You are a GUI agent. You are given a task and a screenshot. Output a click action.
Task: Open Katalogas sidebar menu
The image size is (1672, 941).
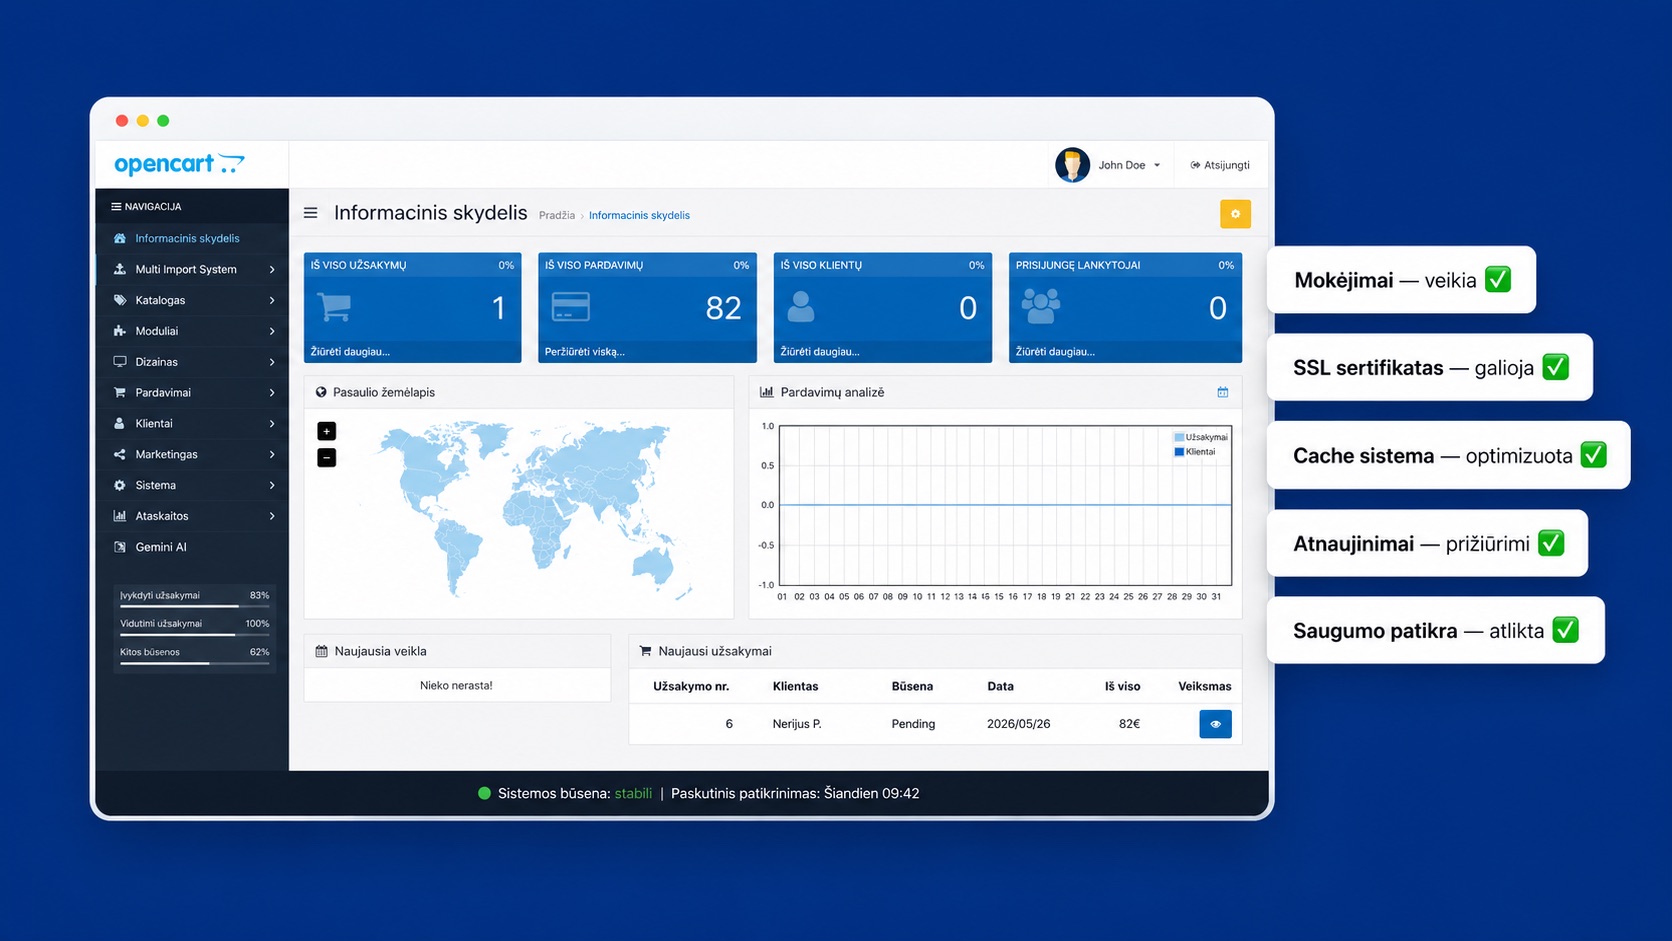(193, 300)
